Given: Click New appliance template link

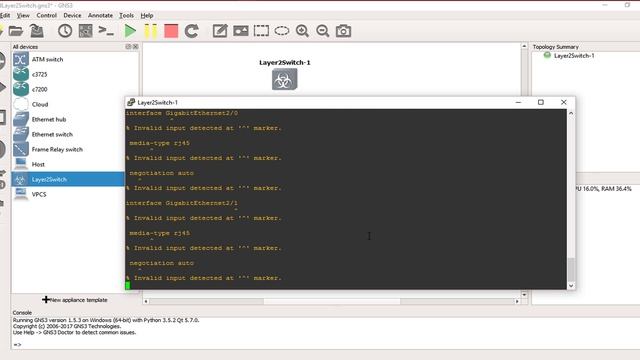Looking at the screenshot, I should point(75,300).
